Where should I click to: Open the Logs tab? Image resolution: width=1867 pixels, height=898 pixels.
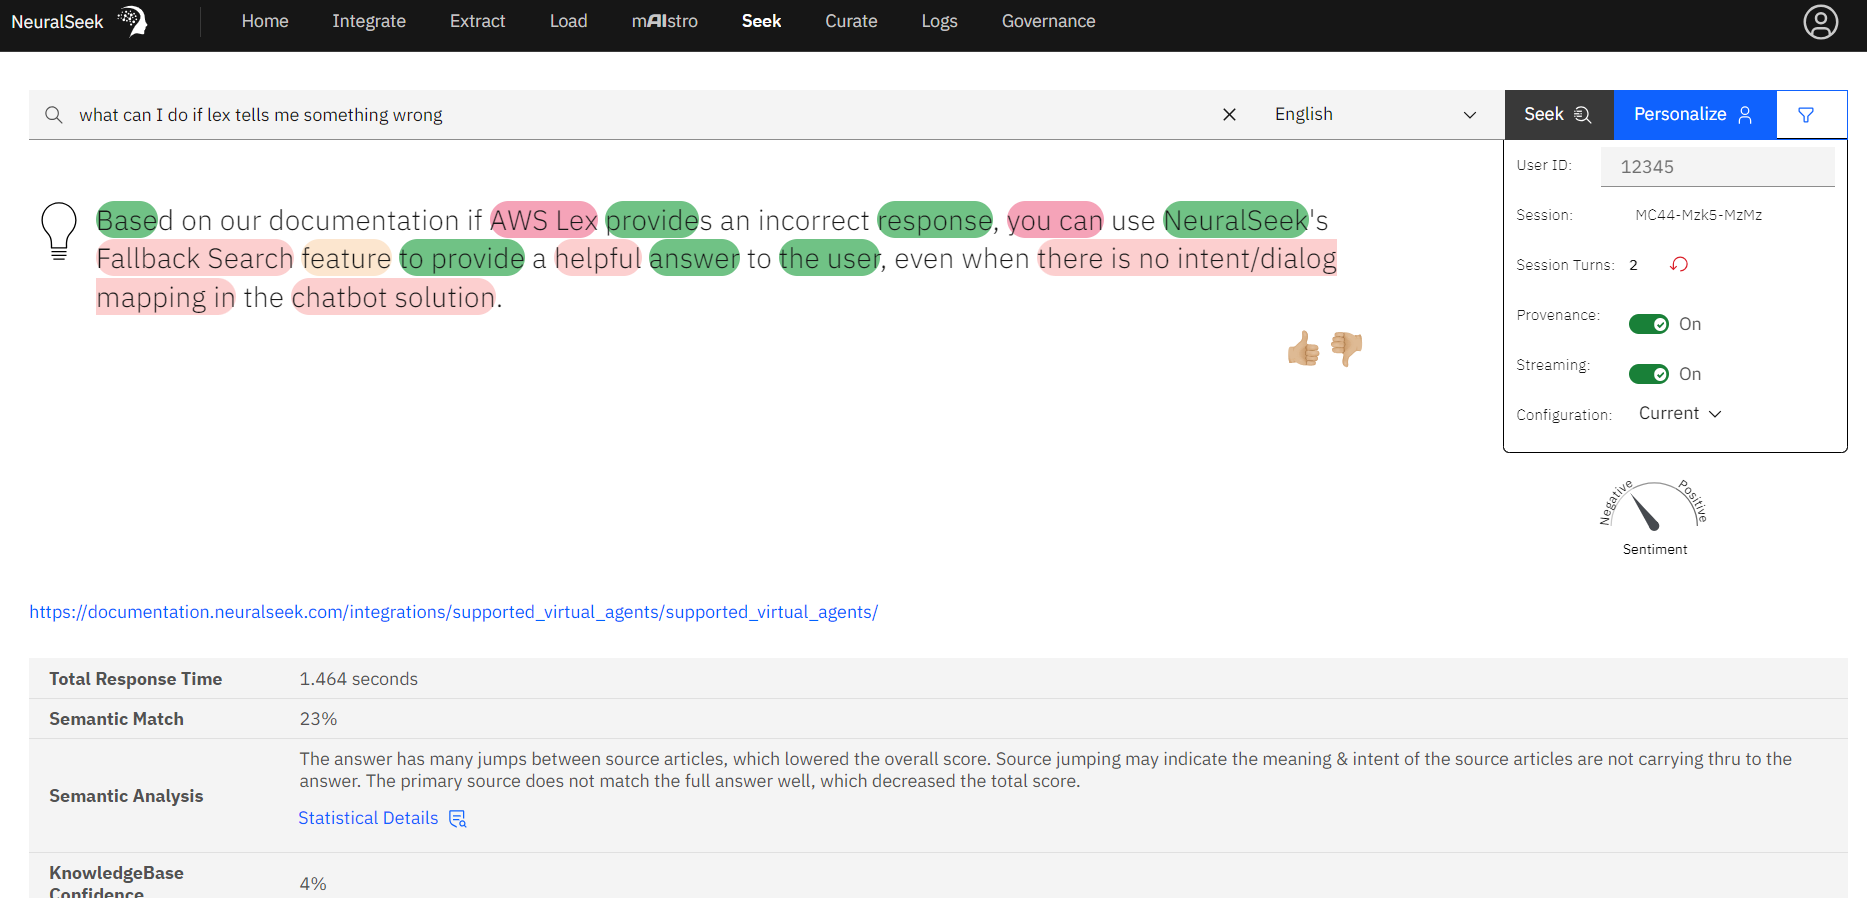click(939, 21)
